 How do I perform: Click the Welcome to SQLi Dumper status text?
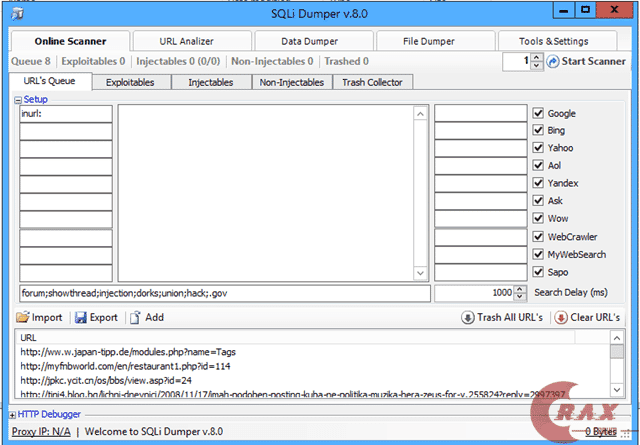click(154, 432)
